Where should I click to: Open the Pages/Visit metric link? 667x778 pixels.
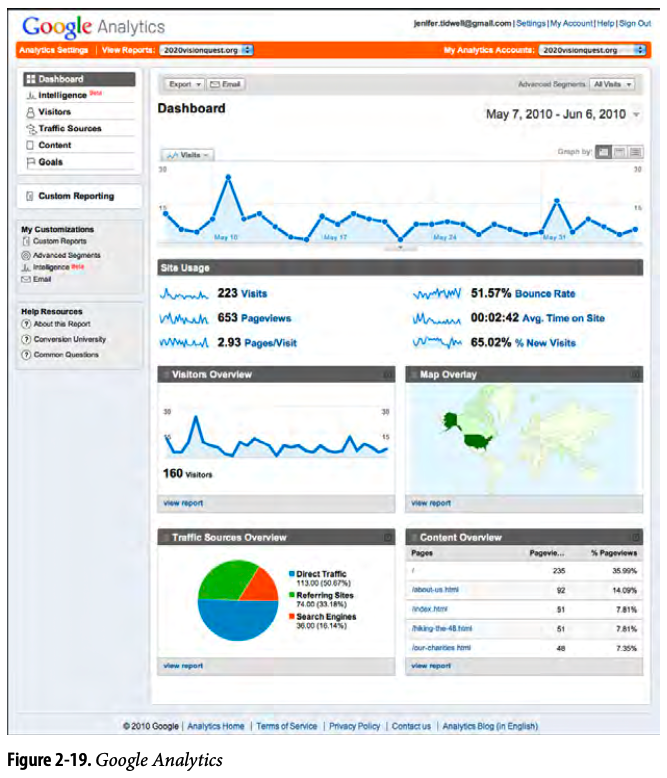[x=270, y=343]
